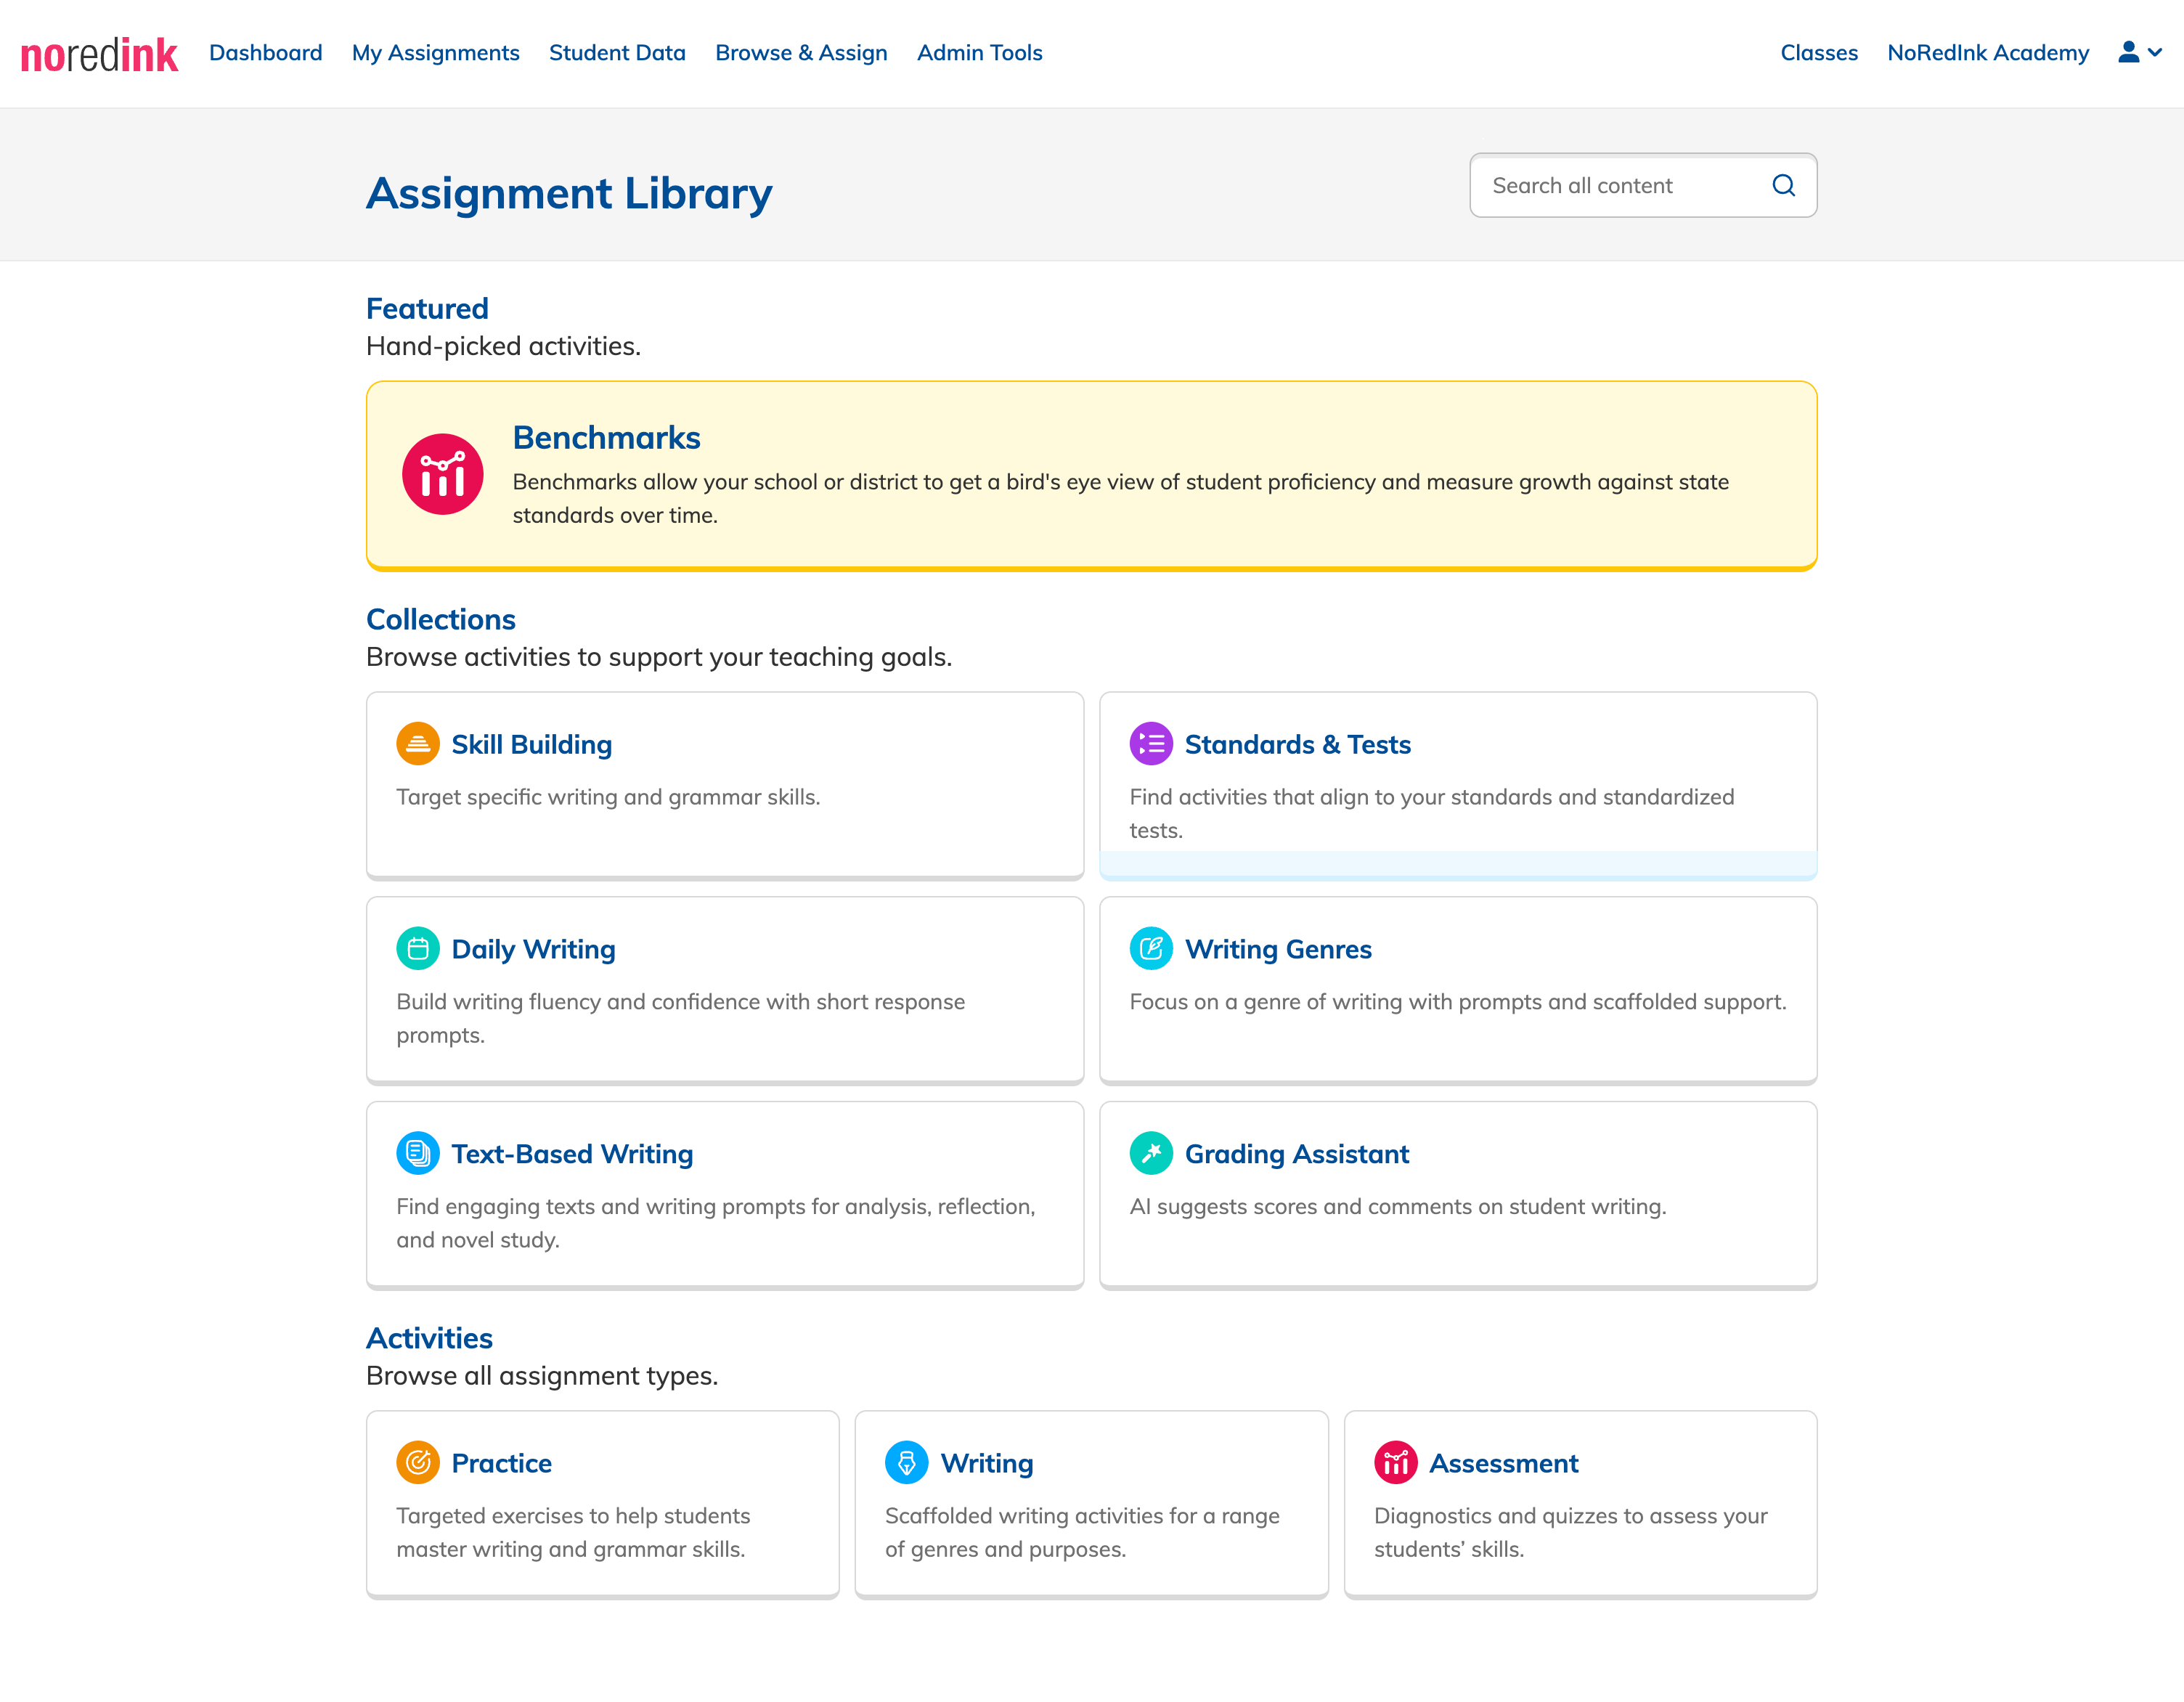Open the Dashboard menu item
Screen dimensions: 2184x1702
click(x=265, y=52)
